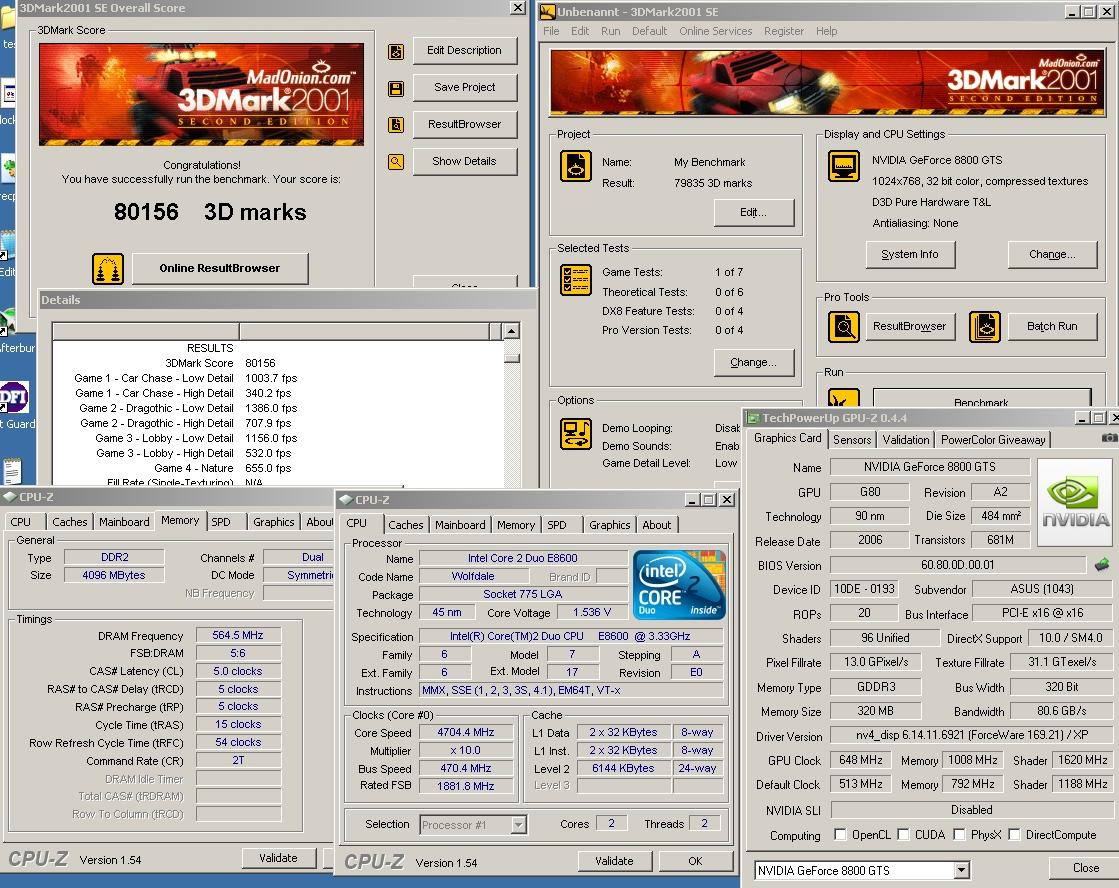Click the Edit Description button

465,51
